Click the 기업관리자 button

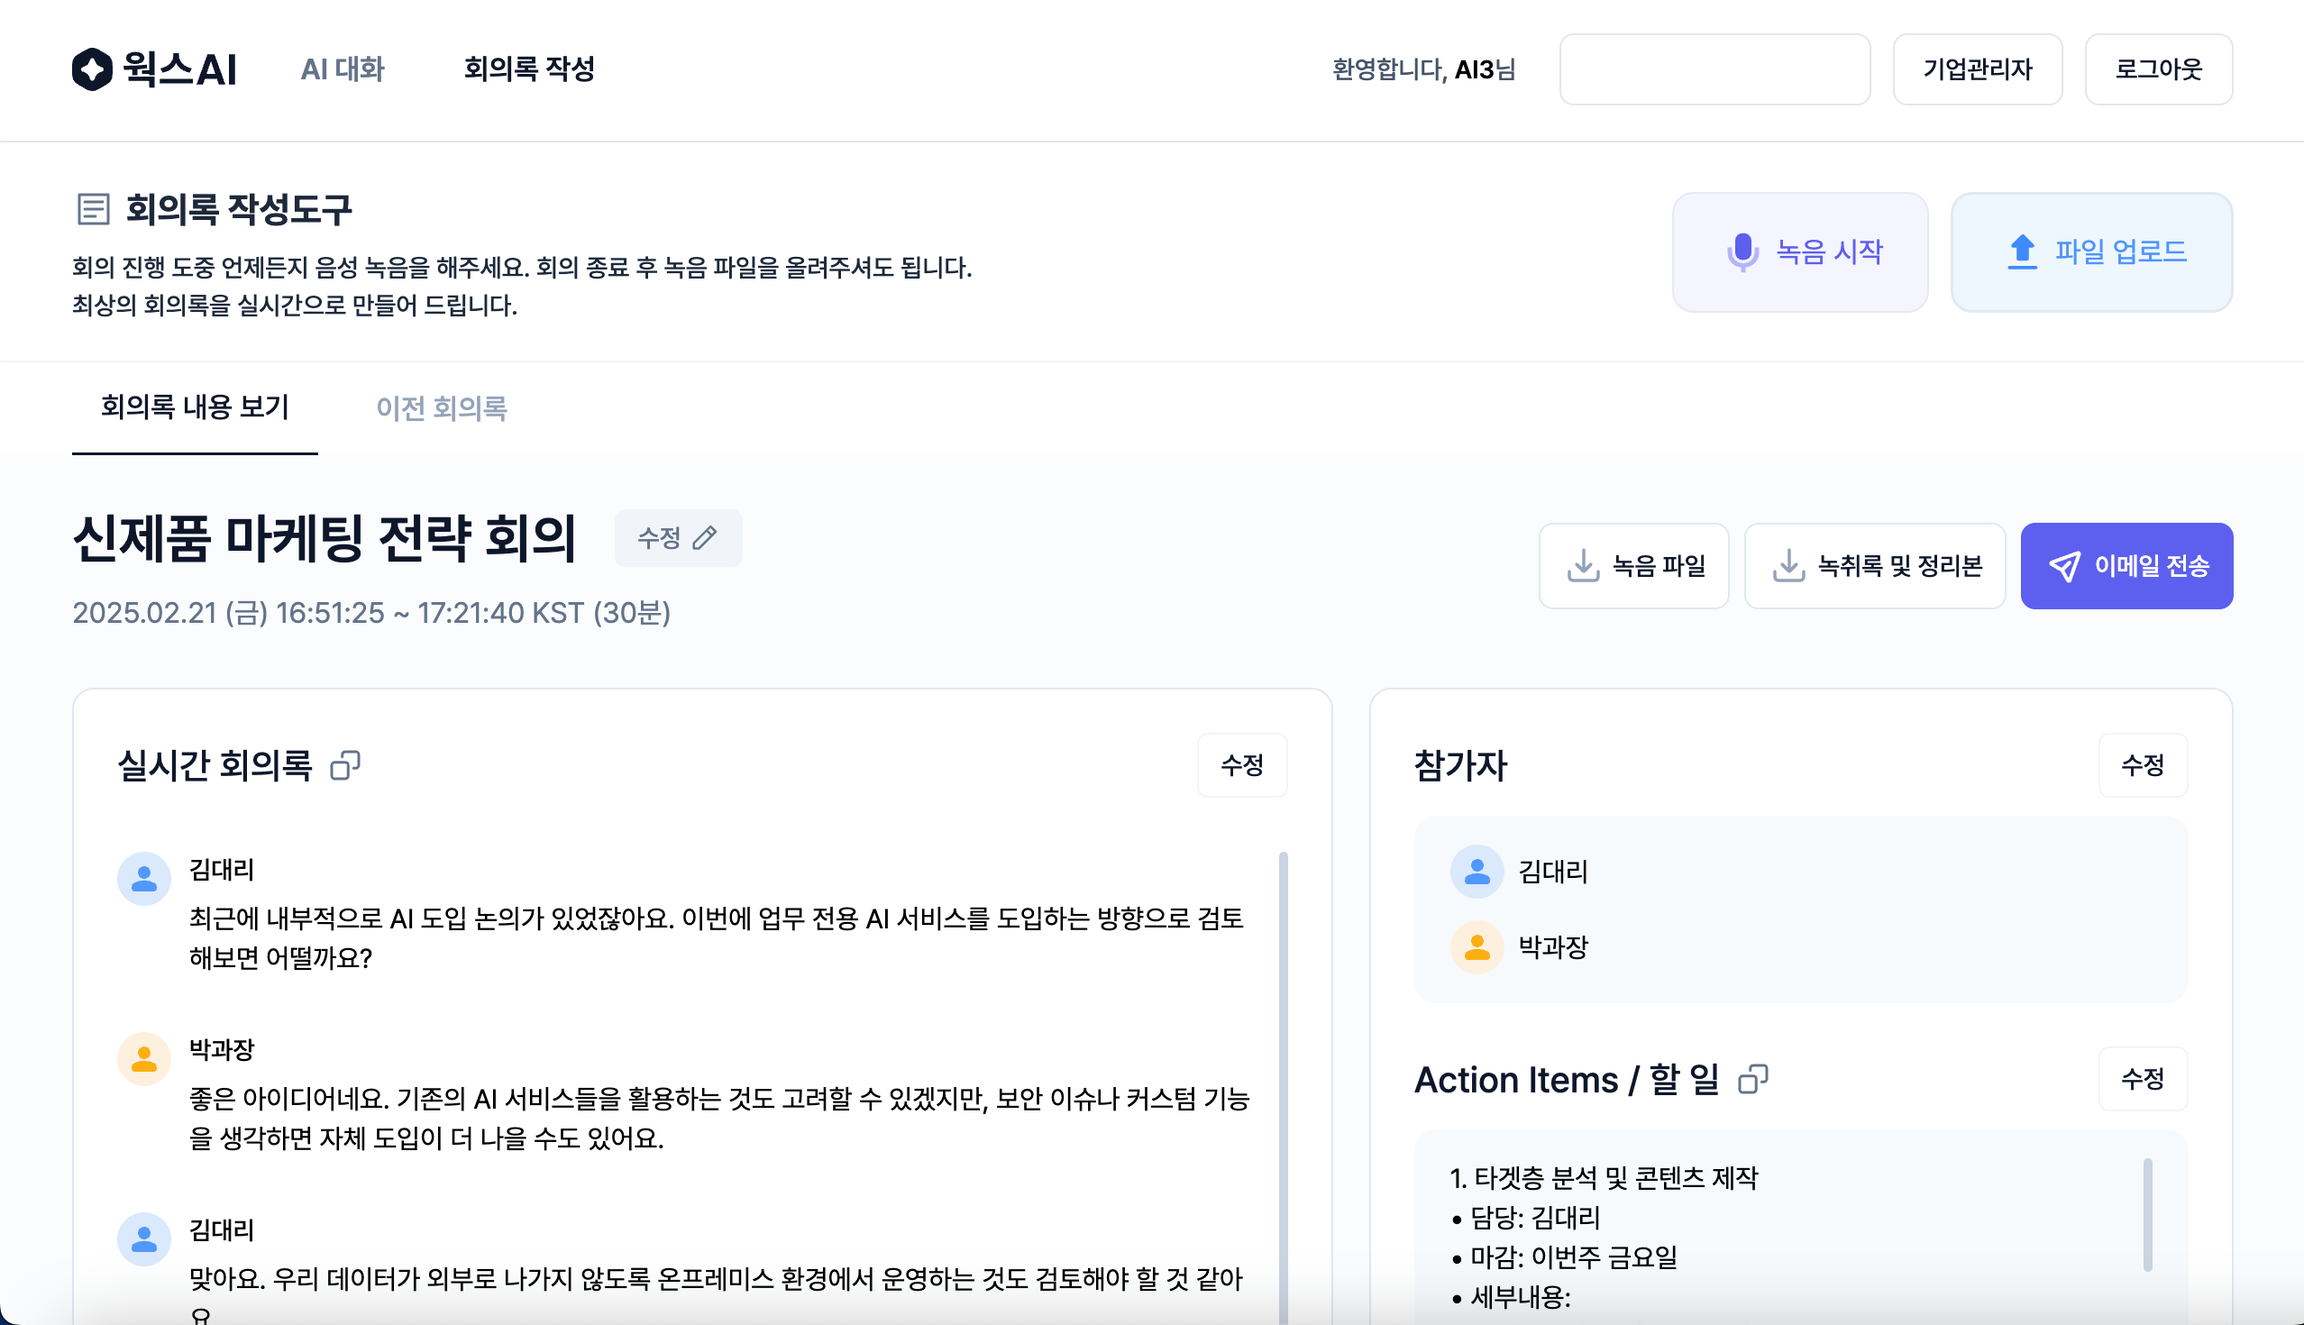[x=1977, y=69]
